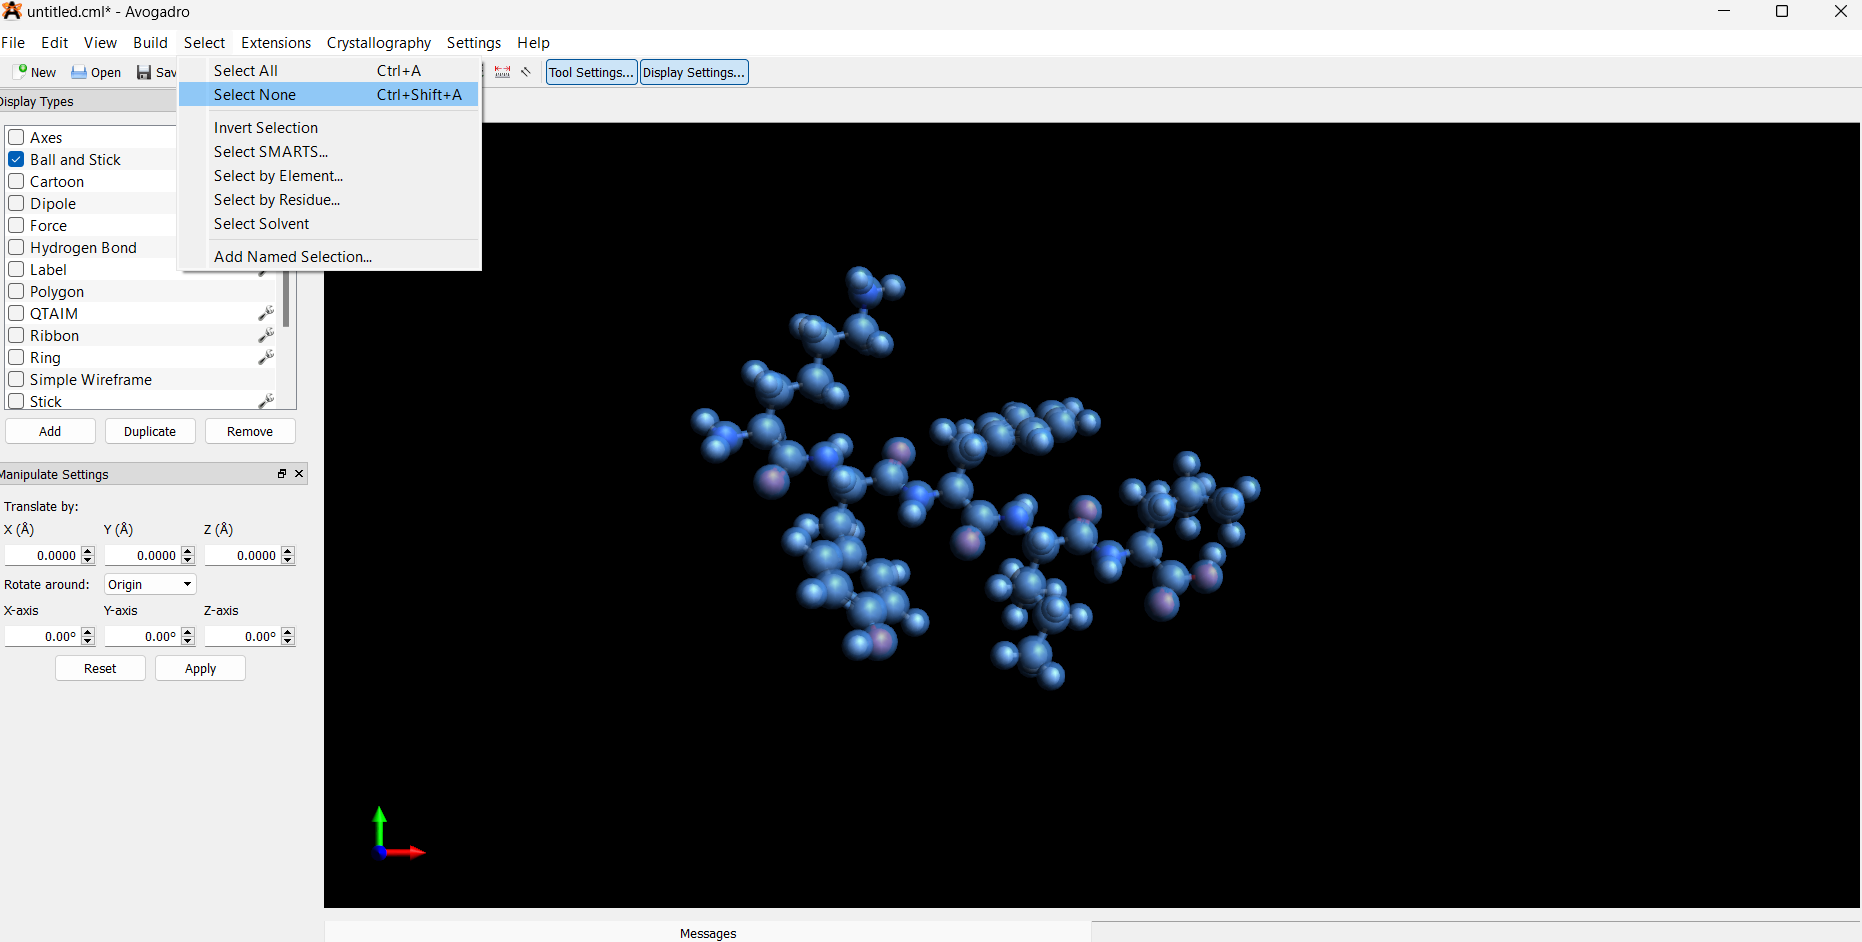Increase the X translate value
Viewport: 1862px width, 942px height.
click(x=88, y=551)
